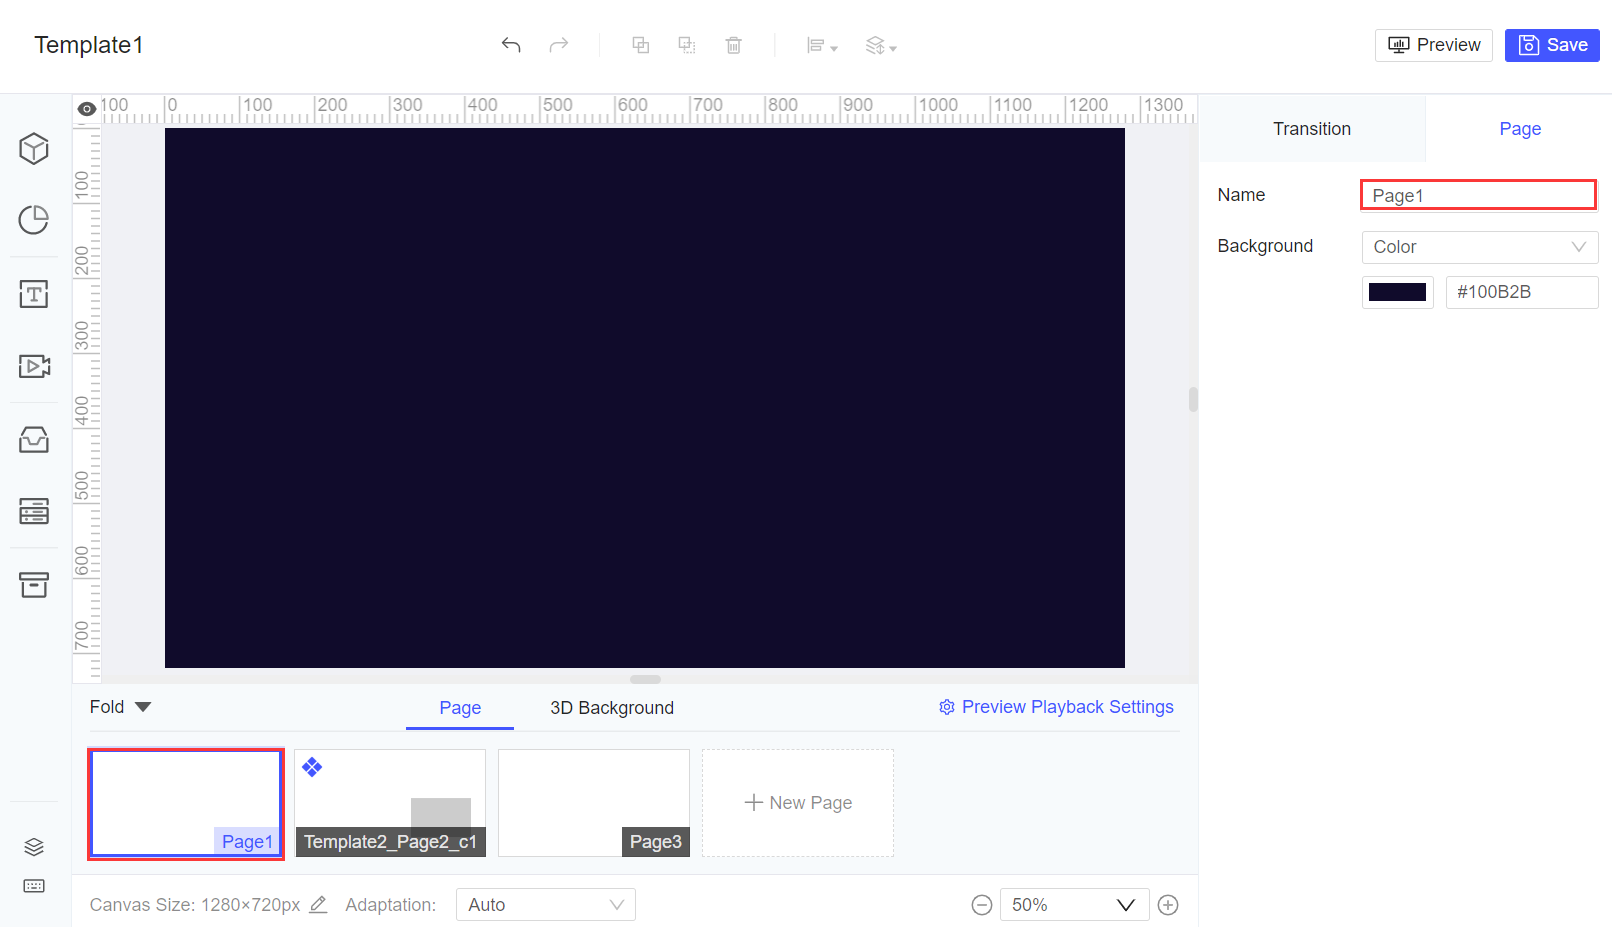The image size is (1612, 927).
Task: Collapse the page panel with Fold control
Action: [119, 706]
